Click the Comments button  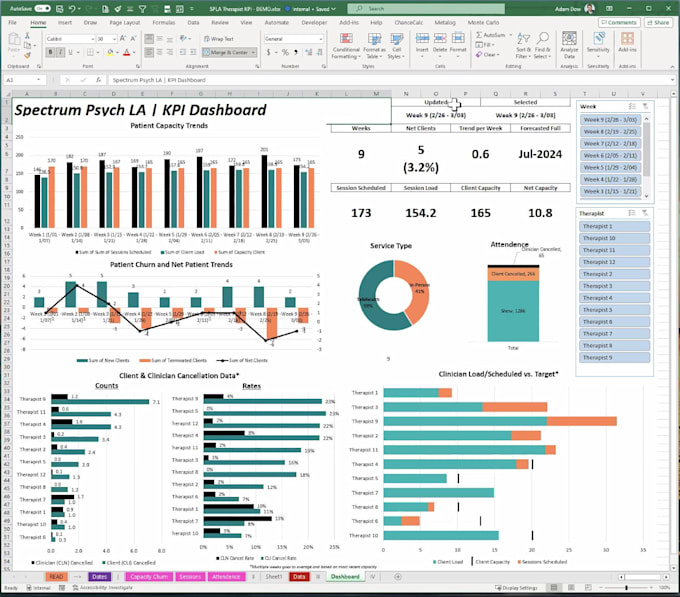click(619, 23)
